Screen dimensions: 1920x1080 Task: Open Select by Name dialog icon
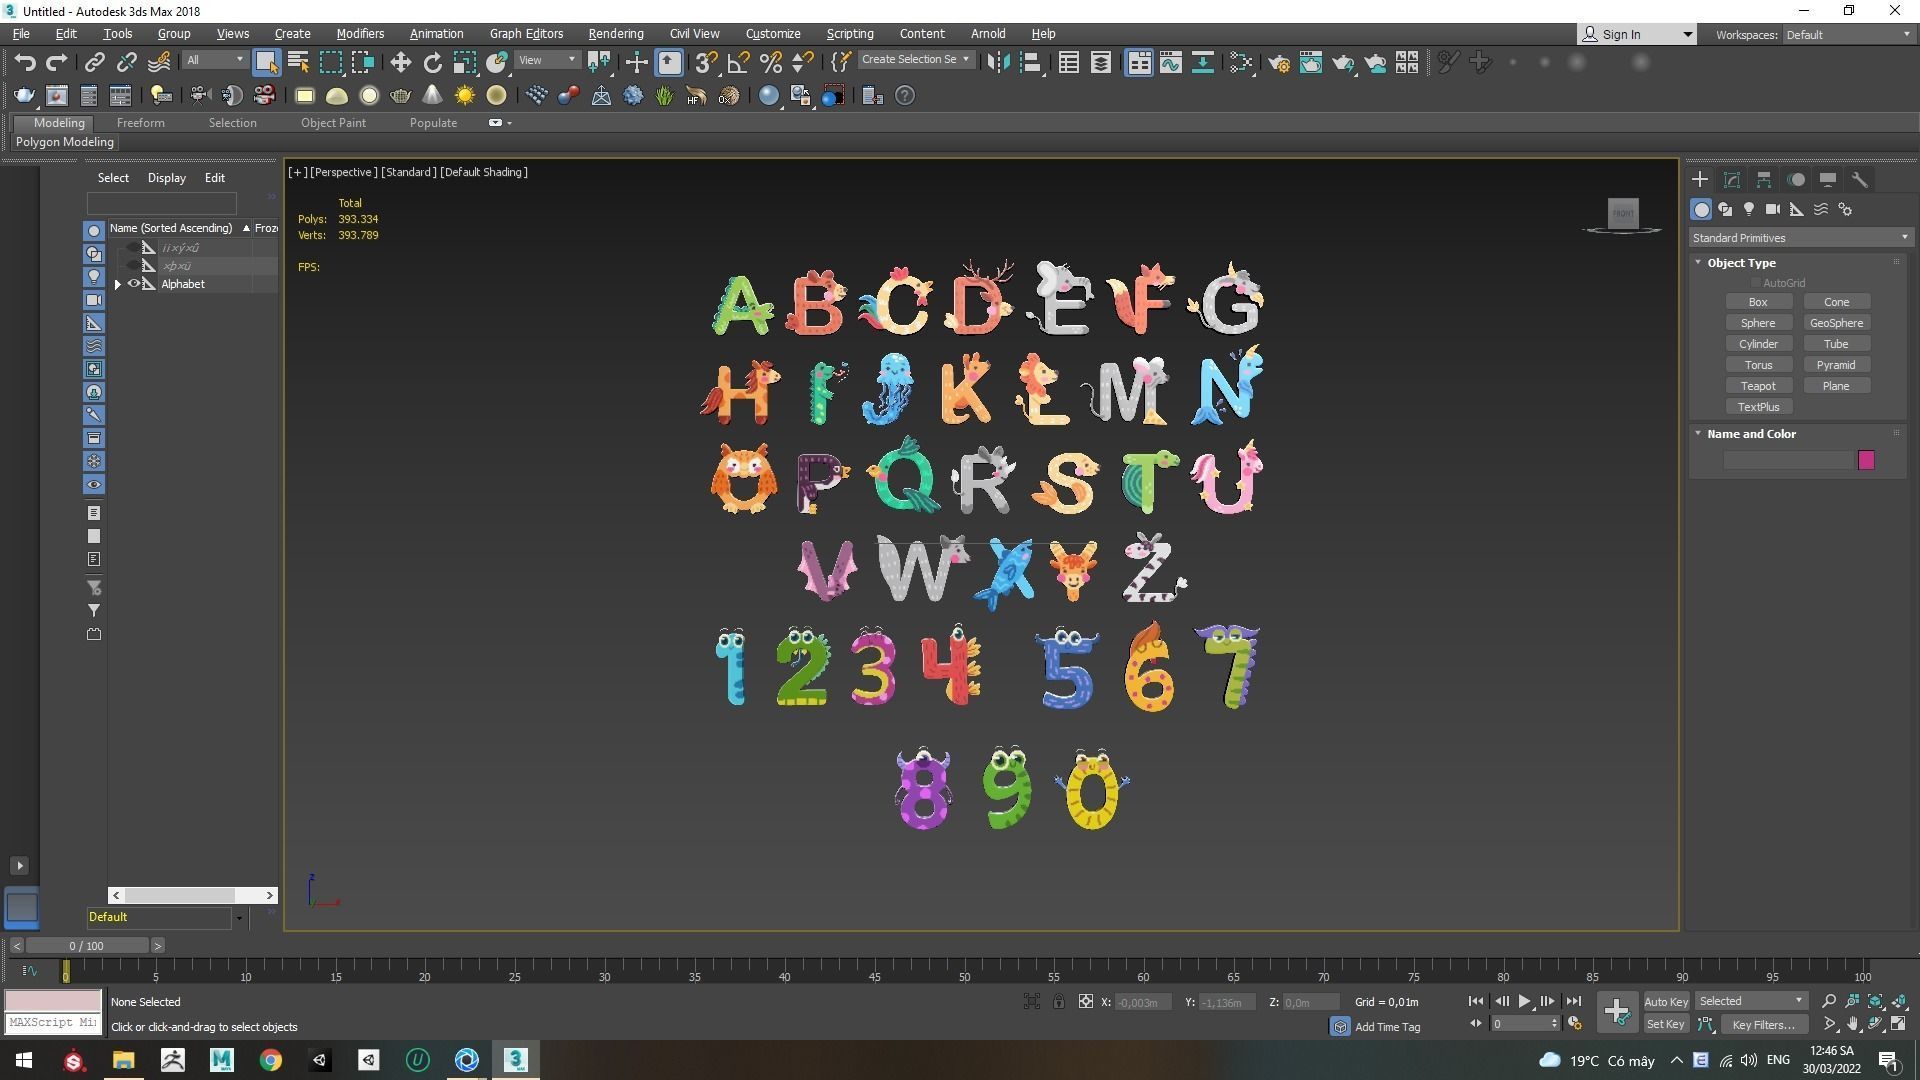click(x=298, y=62)
